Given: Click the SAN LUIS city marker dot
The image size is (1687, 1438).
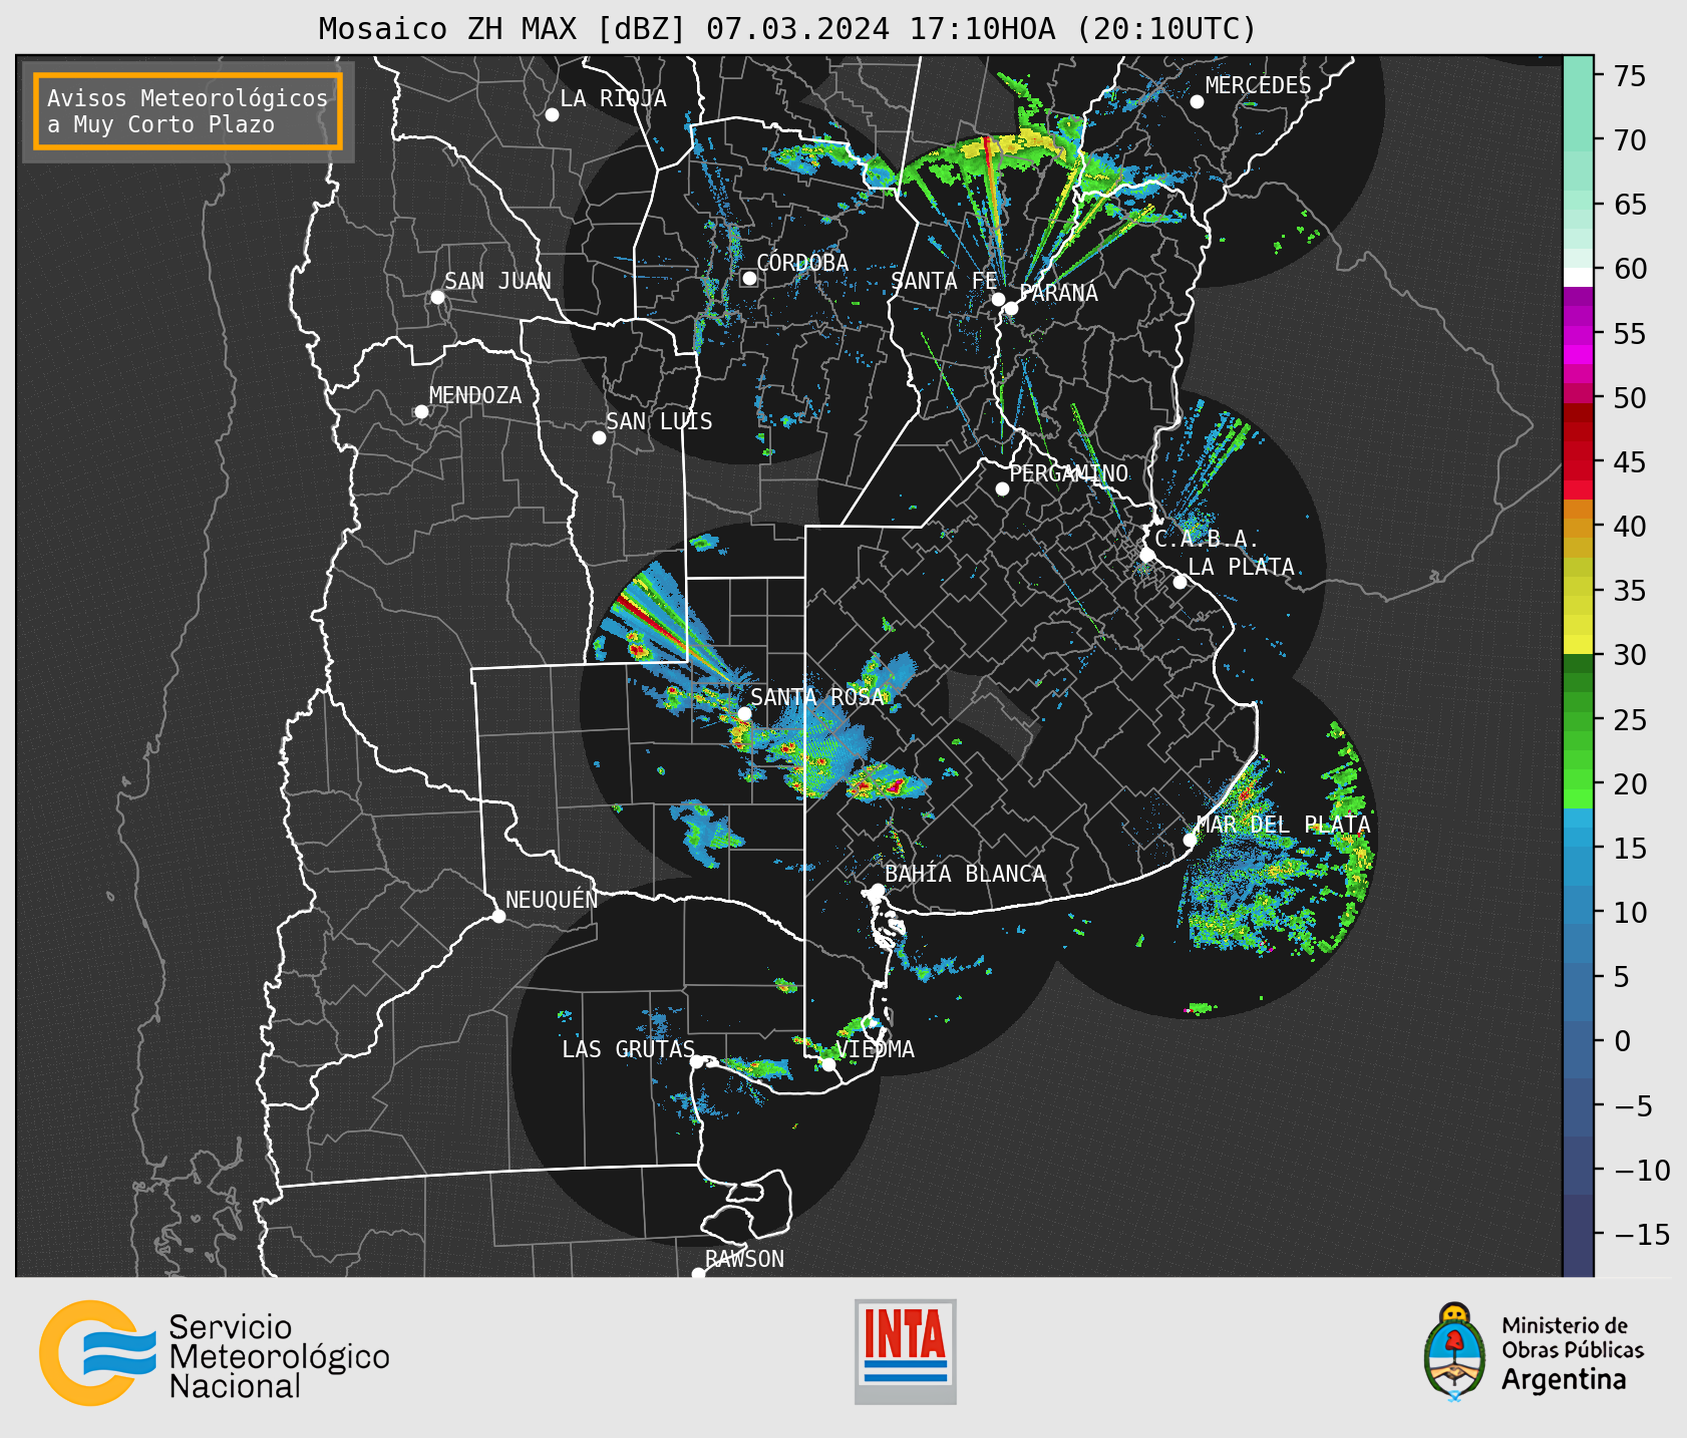Looking at the screenshot, I should tap(599, 438).
